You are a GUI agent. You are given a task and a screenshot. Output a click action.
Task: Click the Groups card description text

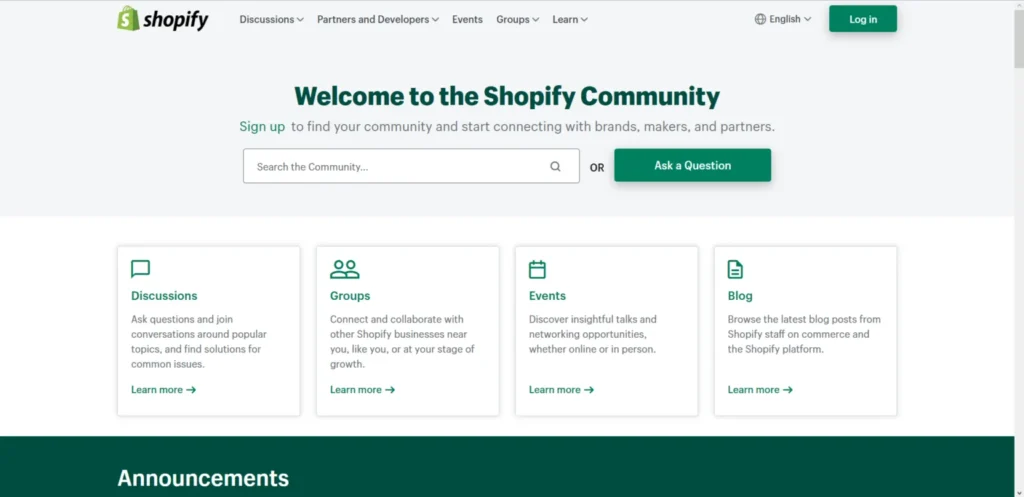tap(402, 342)
